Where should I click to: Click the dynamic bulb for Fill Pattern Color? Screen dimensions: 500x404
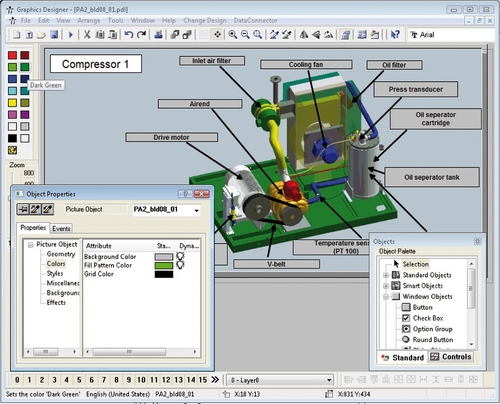pos(180,265)
